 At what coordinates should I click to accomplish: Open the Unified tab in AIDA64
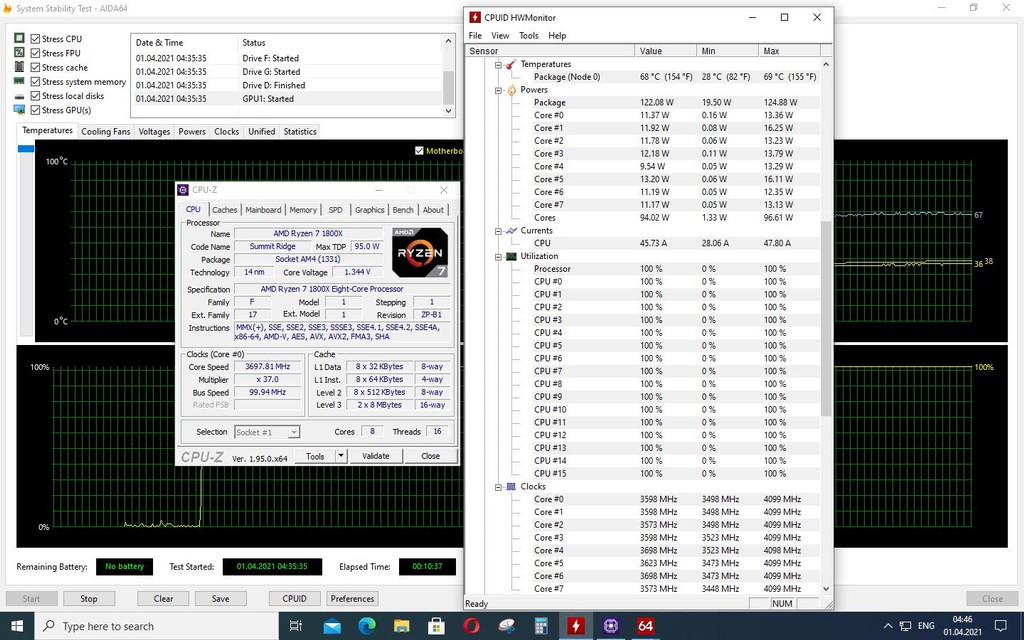pyautogui.click(x=261, y=131)
